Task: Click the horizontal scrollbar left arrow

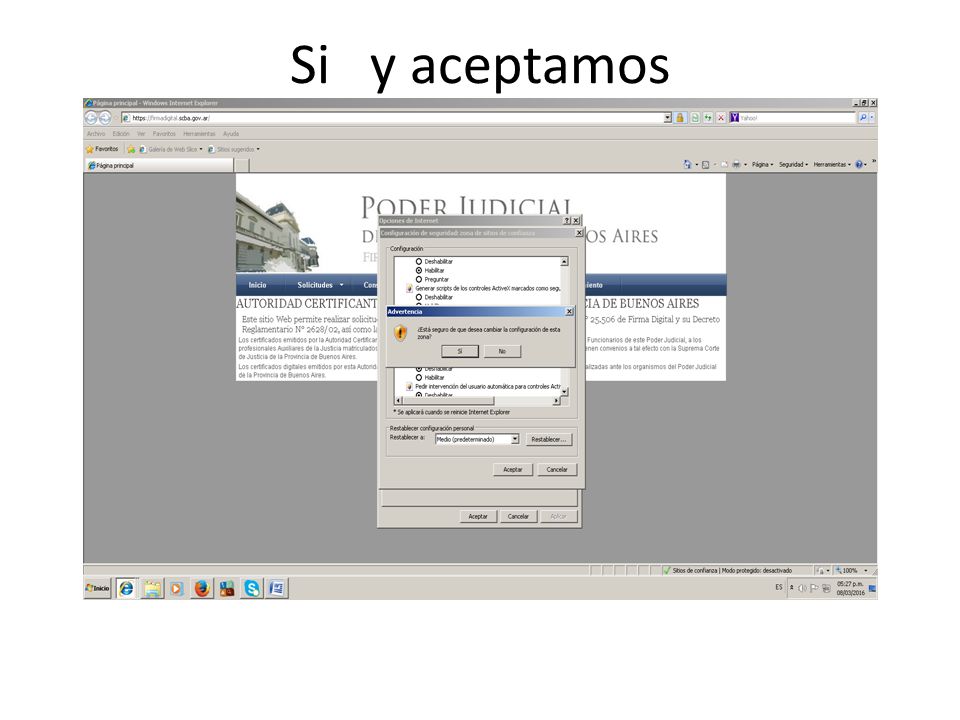Action: coord(399,400)
